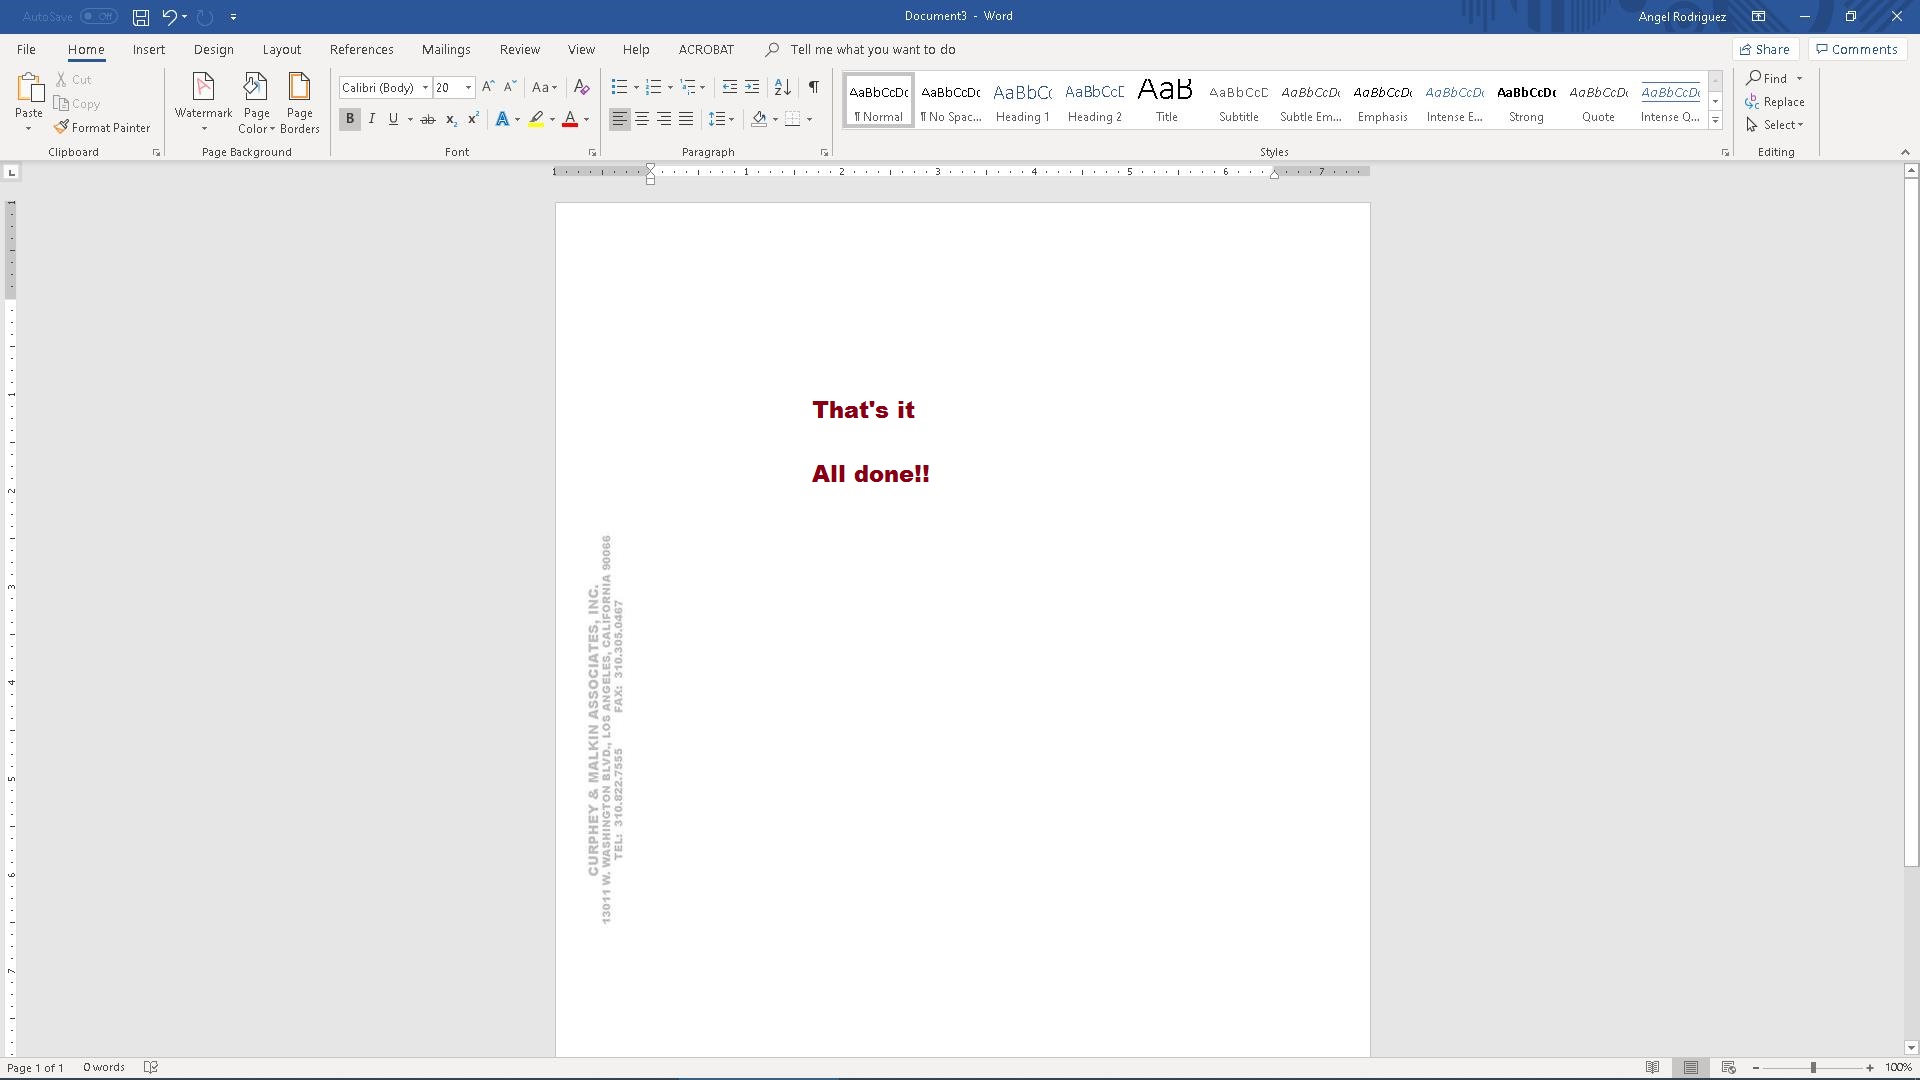Click the Sort icon
The width and height of the screenshot is (1920, 1080).
(x=783, y=87)
